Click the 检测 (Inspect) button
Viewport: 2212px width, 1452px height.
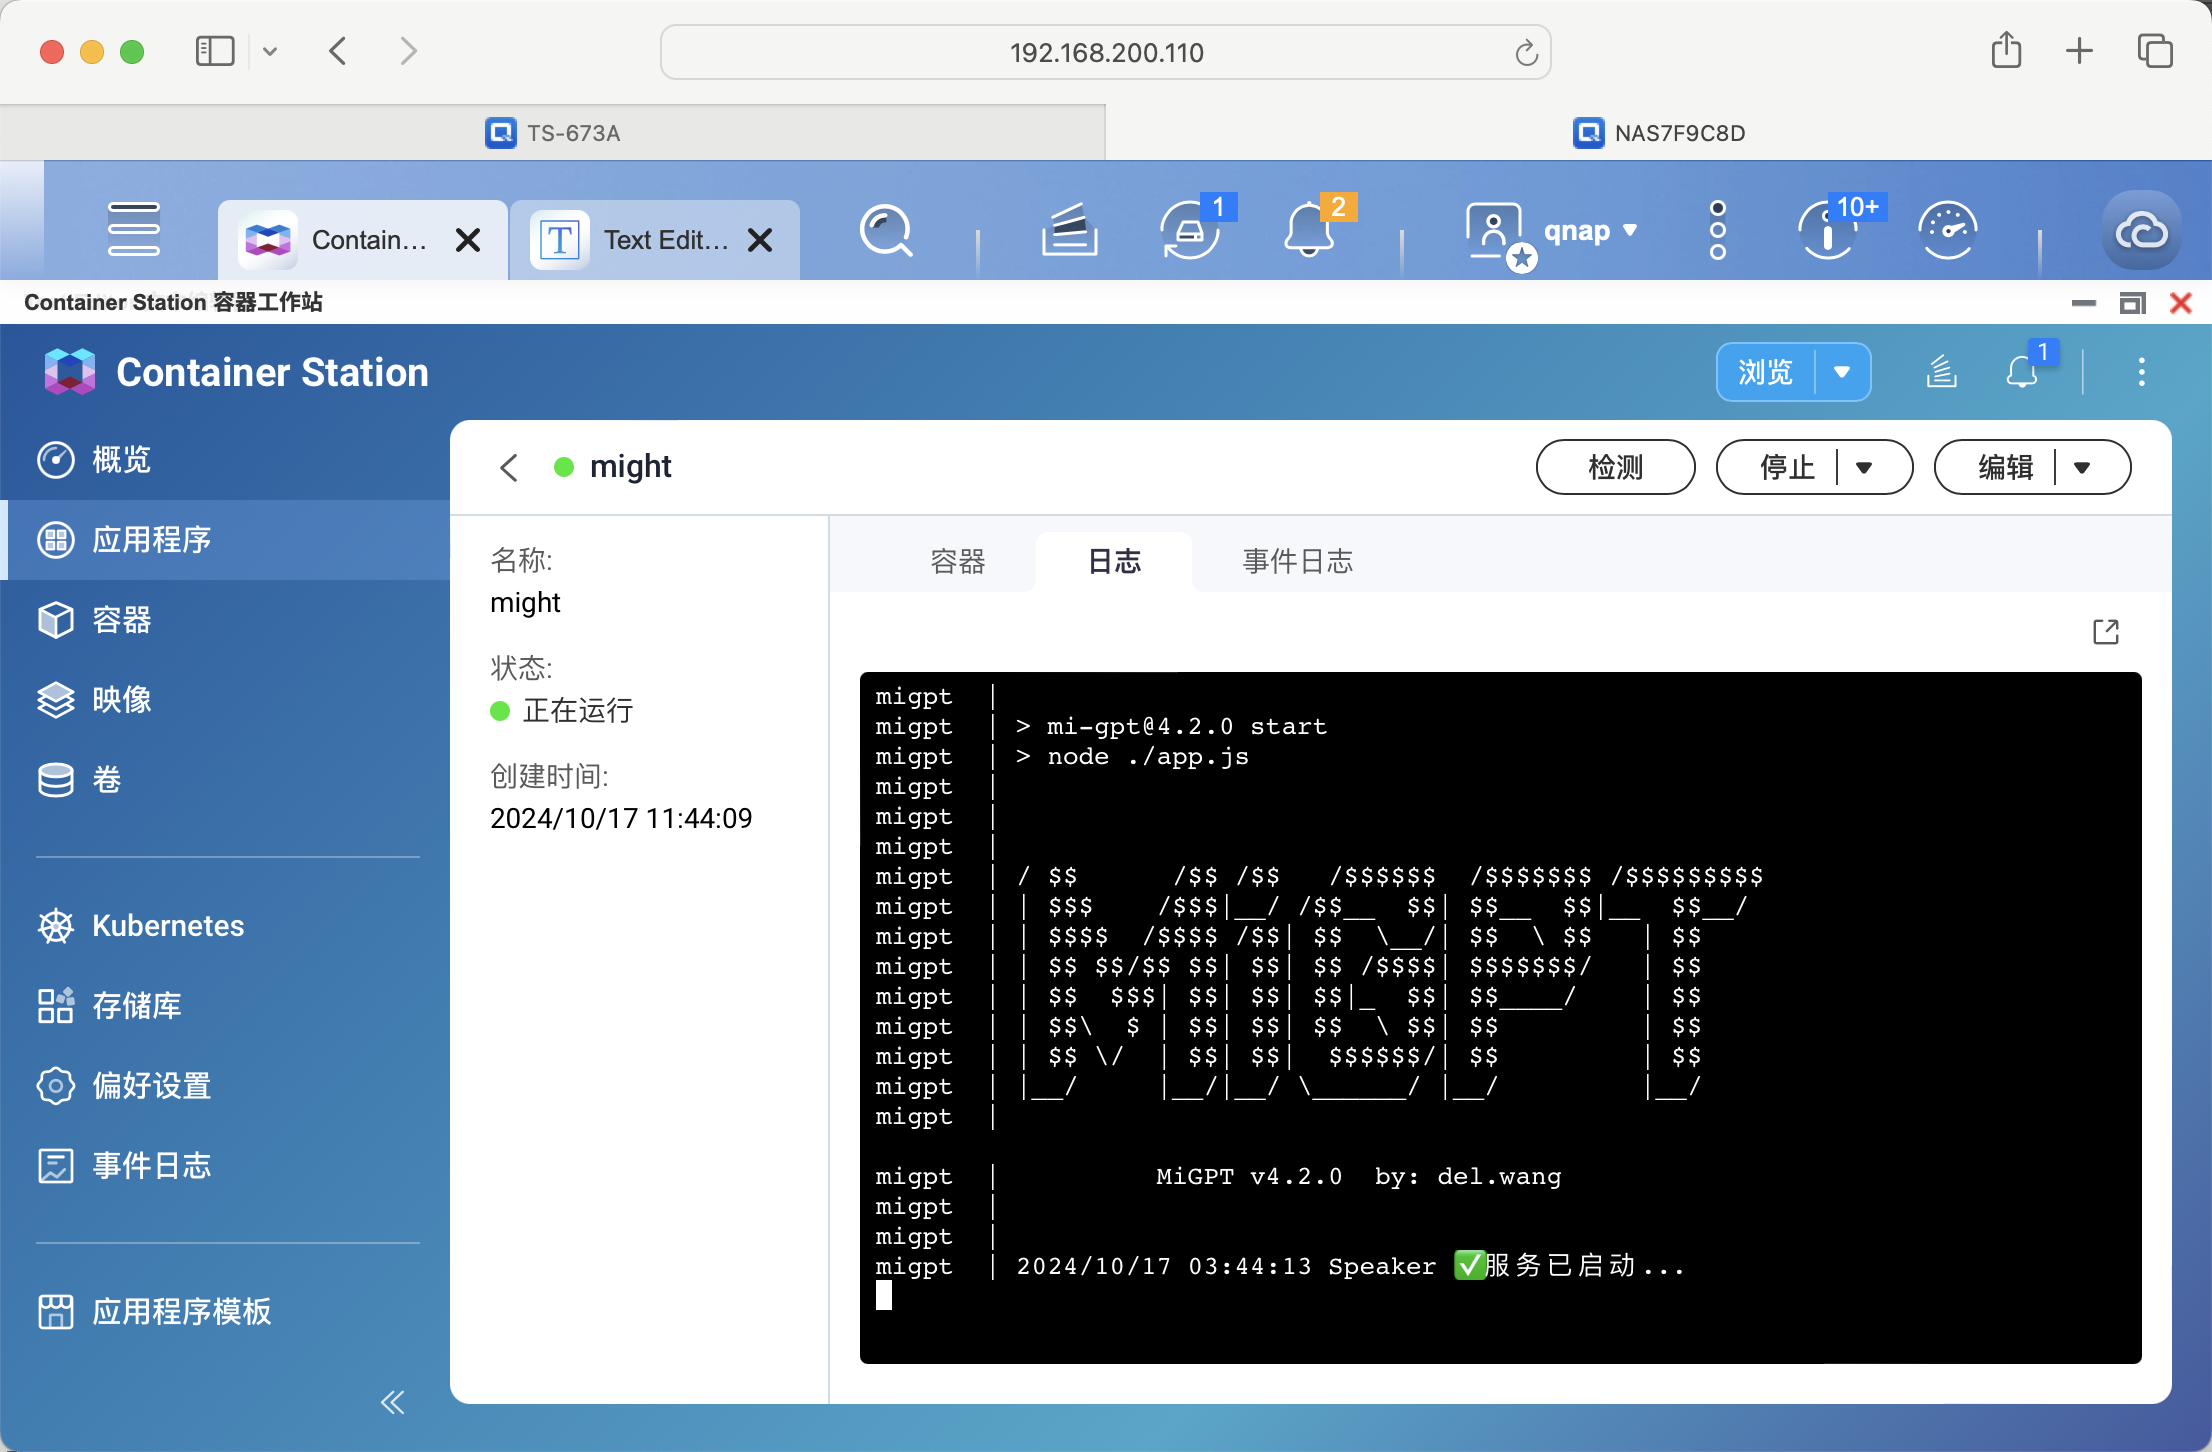coord(1614,467)
